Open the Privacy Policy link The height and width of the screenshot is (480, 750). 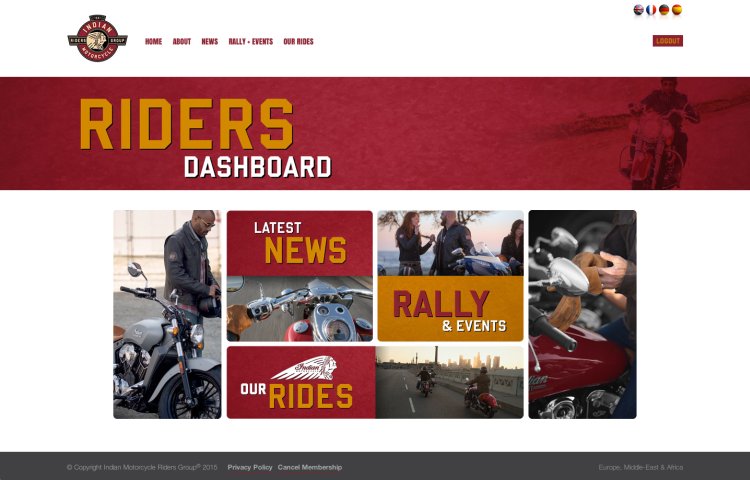(250, 468)
